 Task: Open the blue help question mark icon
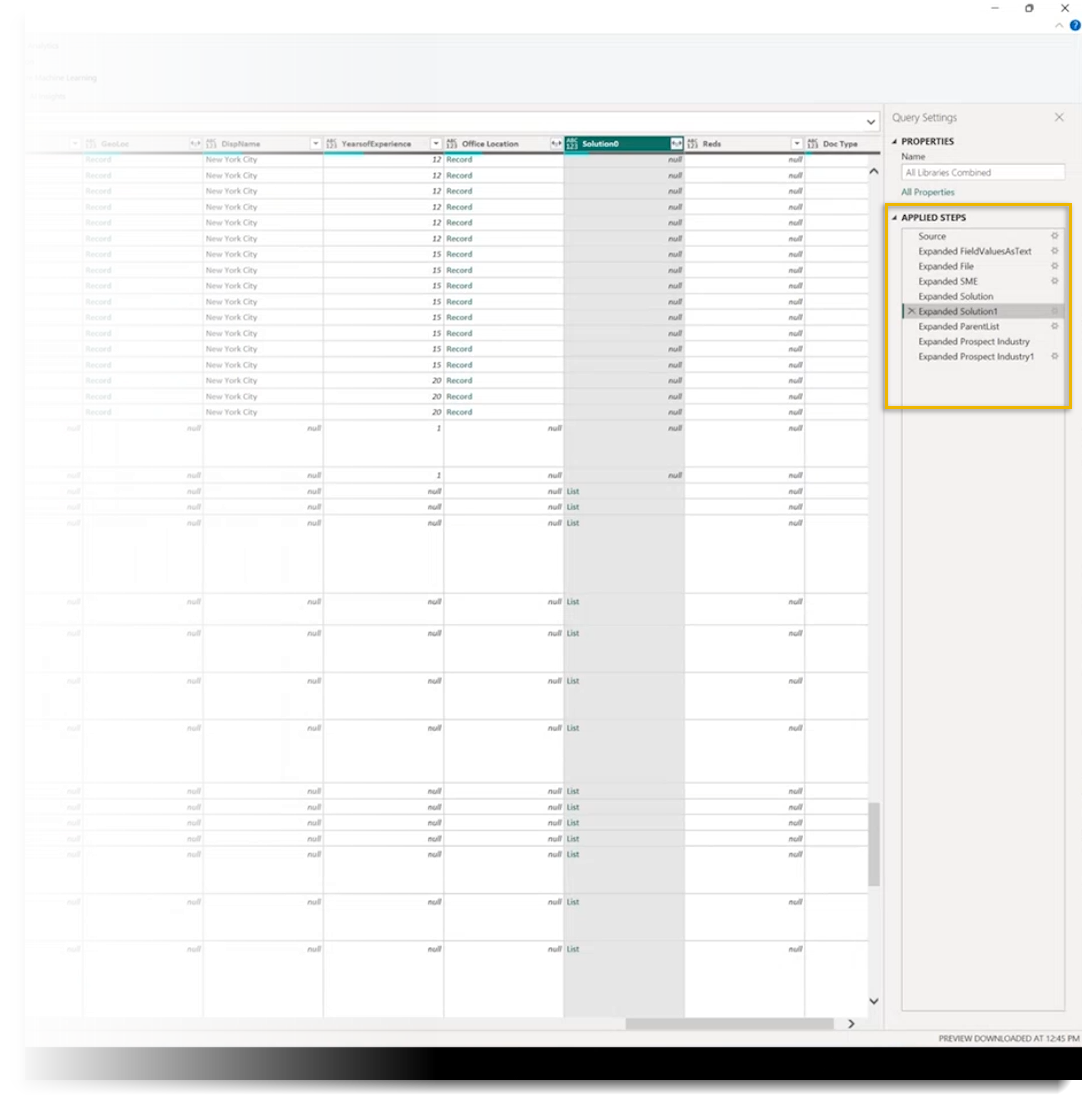pyautogui.click(x=1075, y=26)
